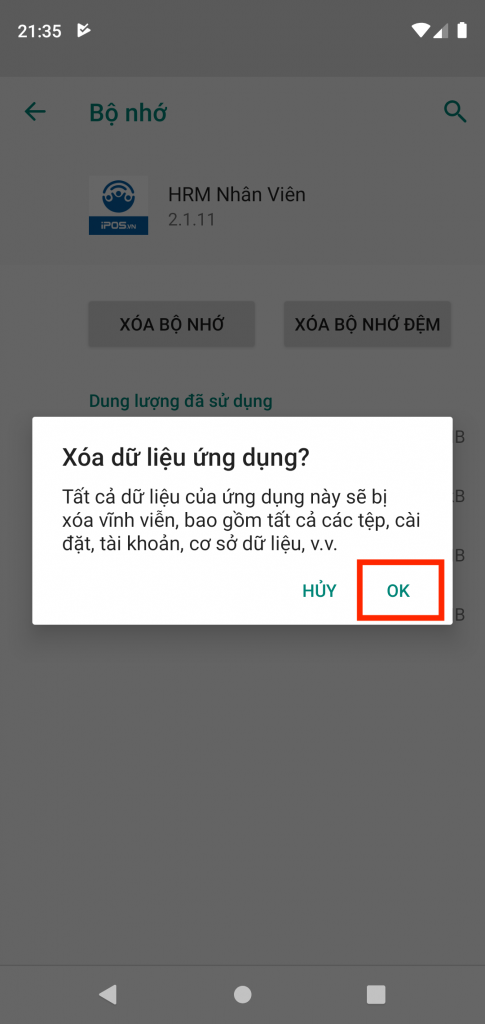The image size is (485, 1024).
Task: Tap the version number 2.1.11
Action: click(192, 220)
